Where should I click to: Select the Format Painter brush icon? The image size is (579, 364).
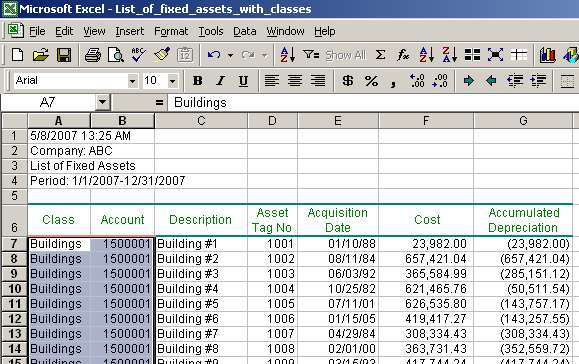[162, 55]
